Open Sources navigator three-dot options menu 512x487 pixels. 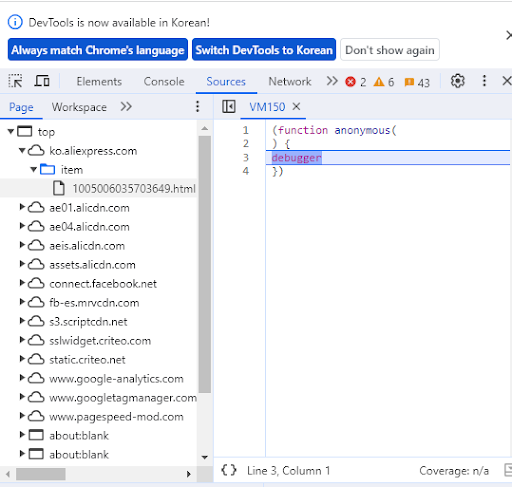pos(197,107)
